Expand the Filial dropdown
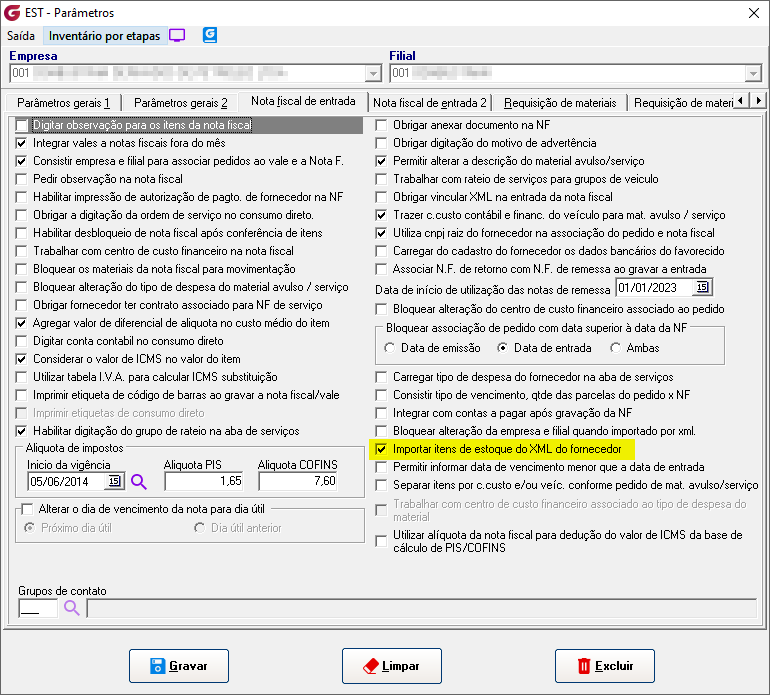 coord(753,74)
